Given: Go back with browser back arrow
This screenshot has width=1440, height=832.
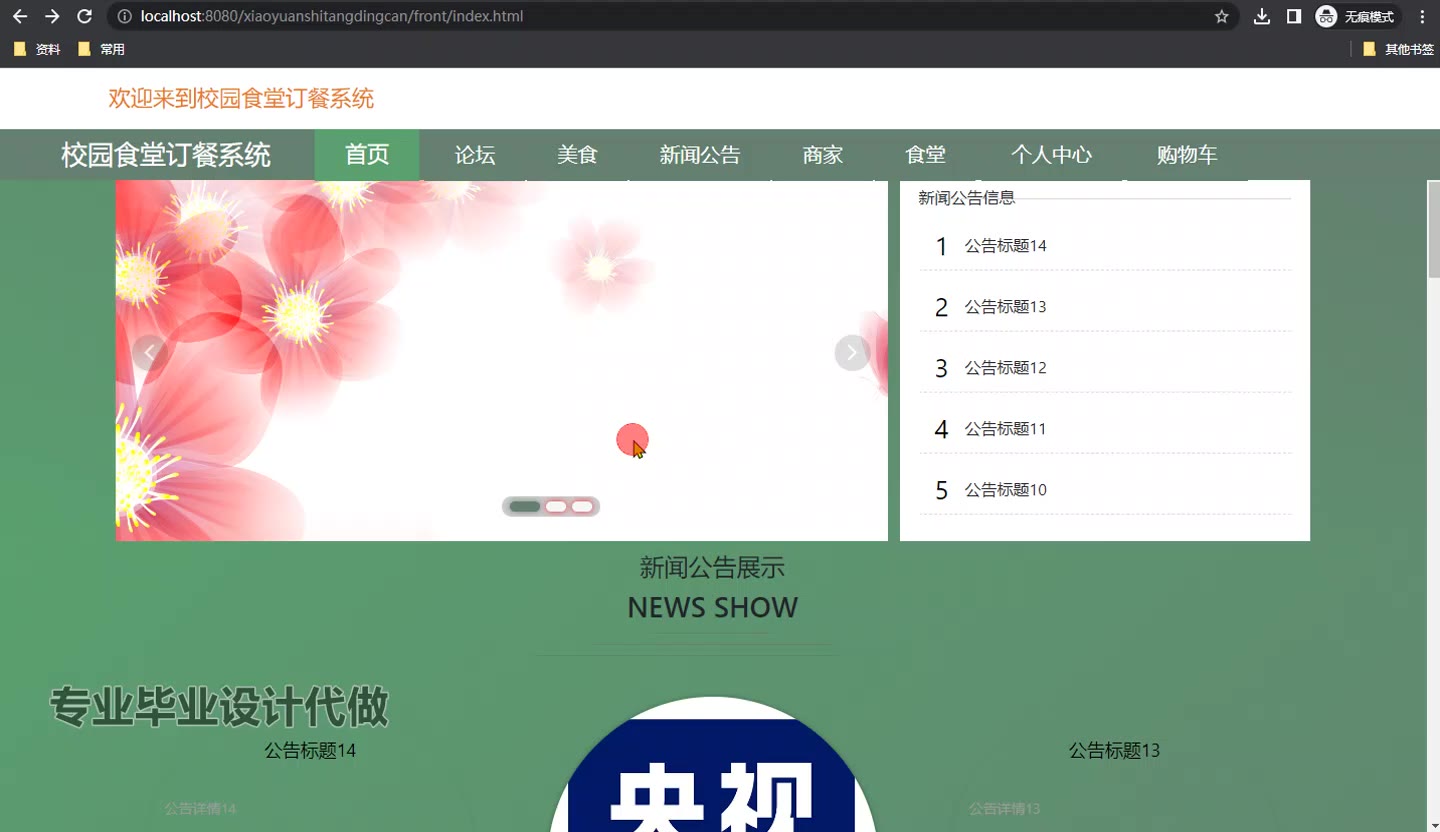Looking at the screenshot, I should [20, 16].
